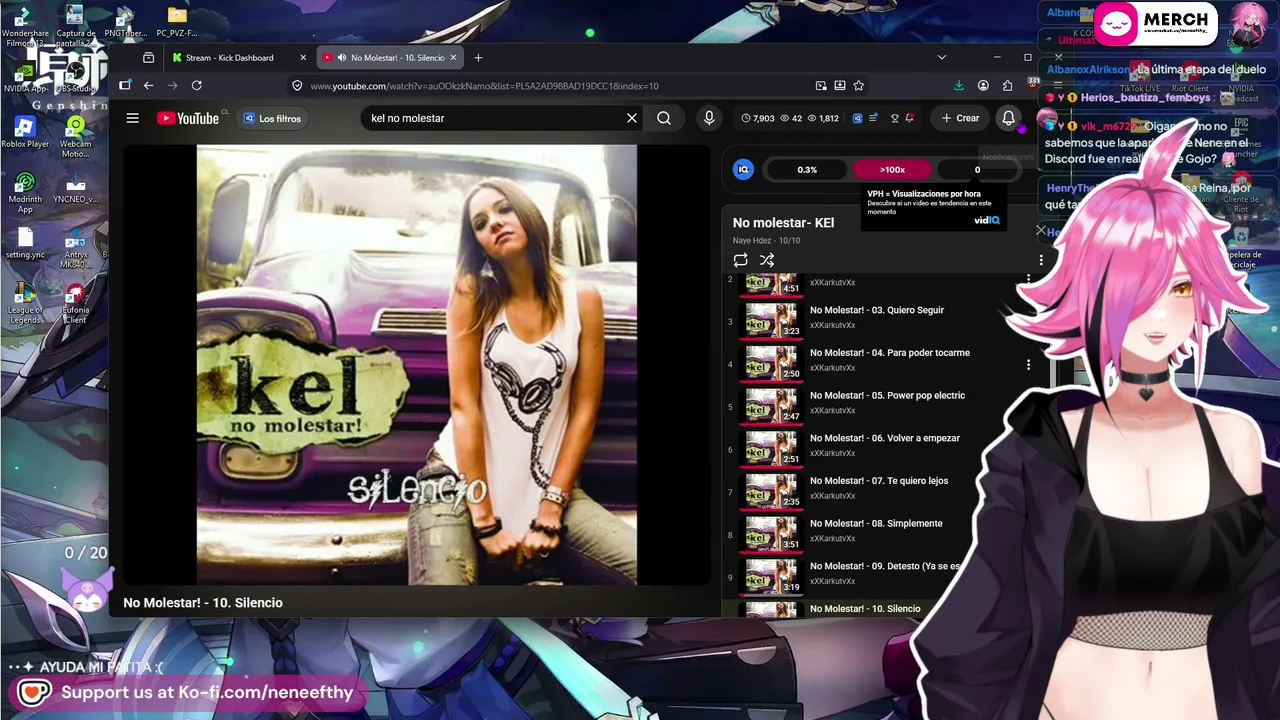The height and width of the screenshot is (720, 1280).
Task: Toggle playlist shuffle icon
Action: tap(767, 260)
